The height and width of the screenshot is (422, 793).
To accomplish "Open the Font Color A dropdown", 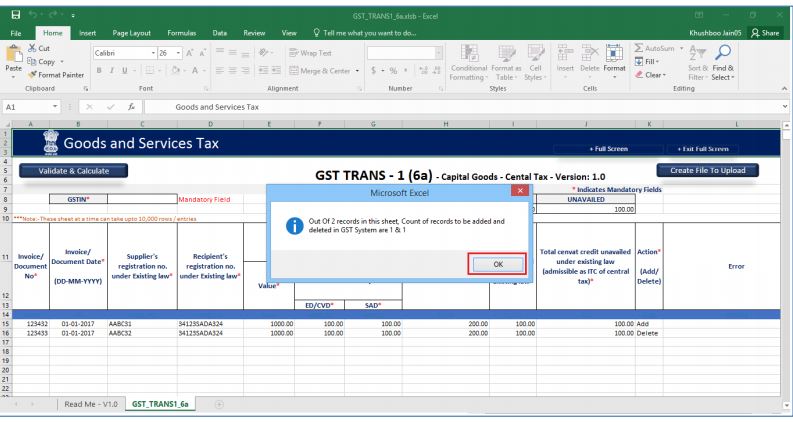I will [206, 71].
